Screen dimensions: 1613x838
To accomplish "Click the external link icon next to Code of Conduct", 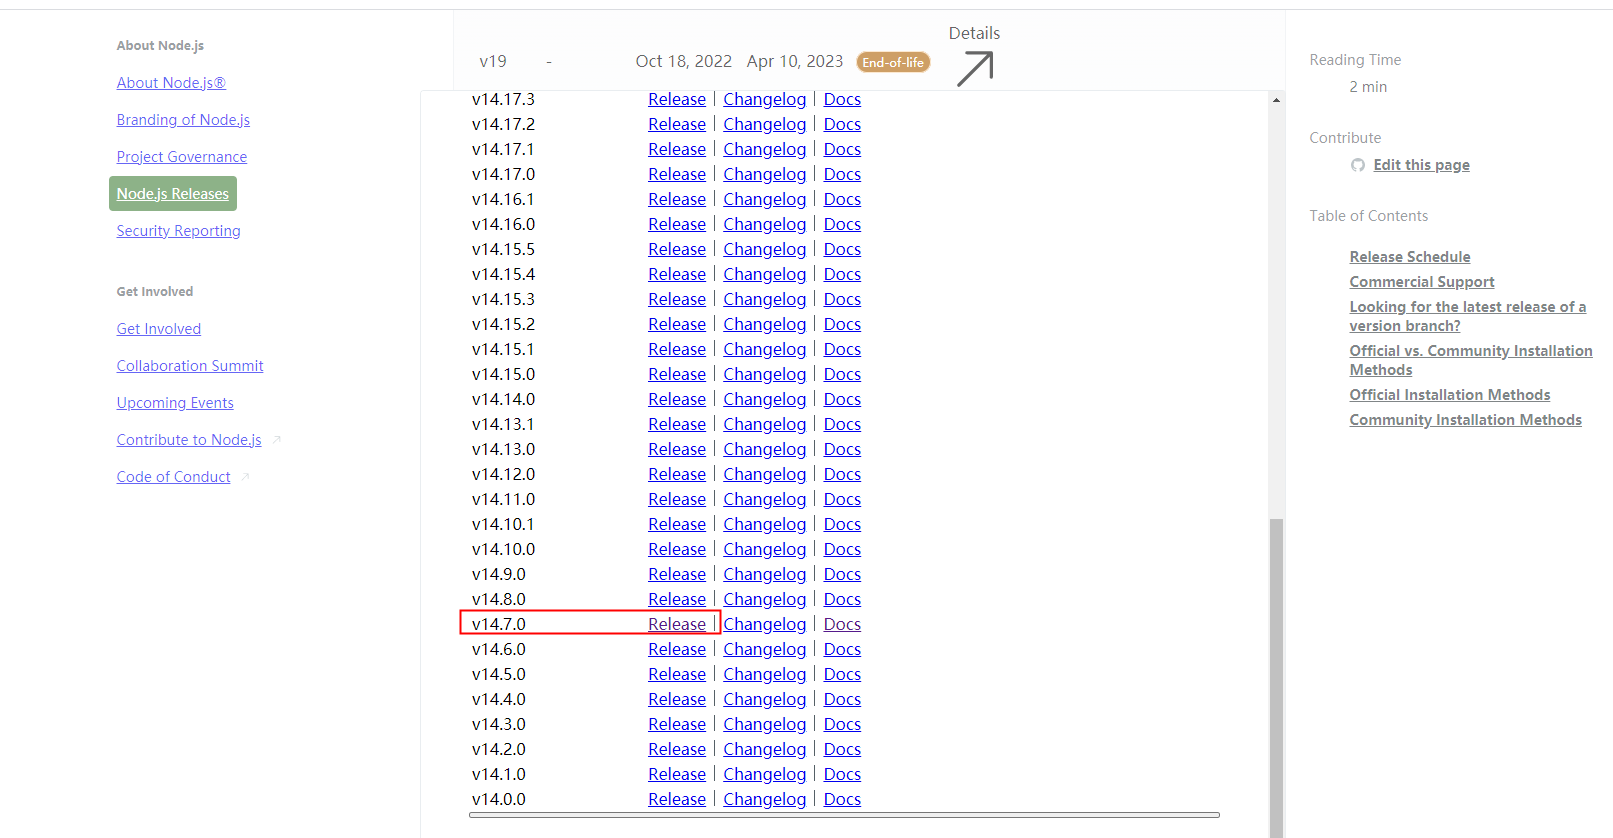I will click(246, 477).
